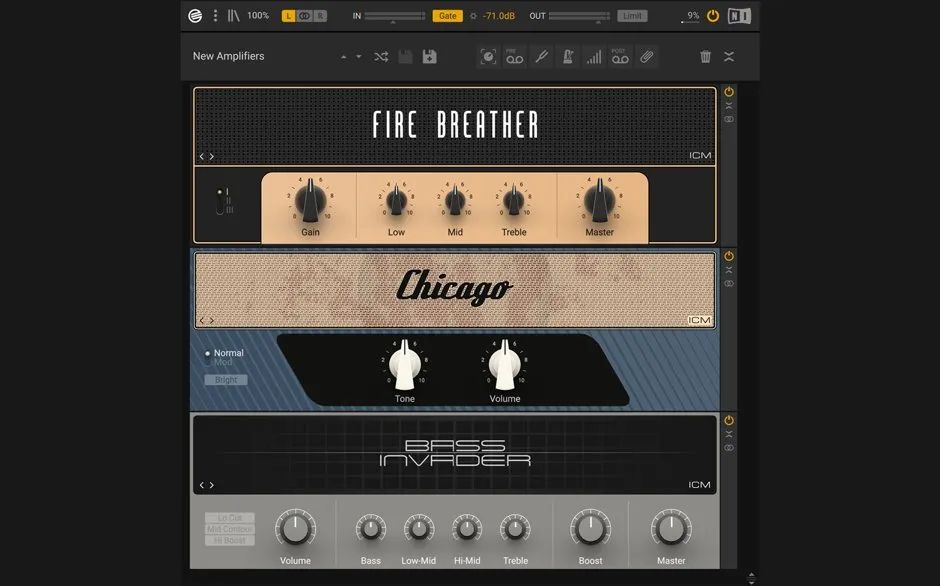Show the PRE tape deck

click(514, 57)
